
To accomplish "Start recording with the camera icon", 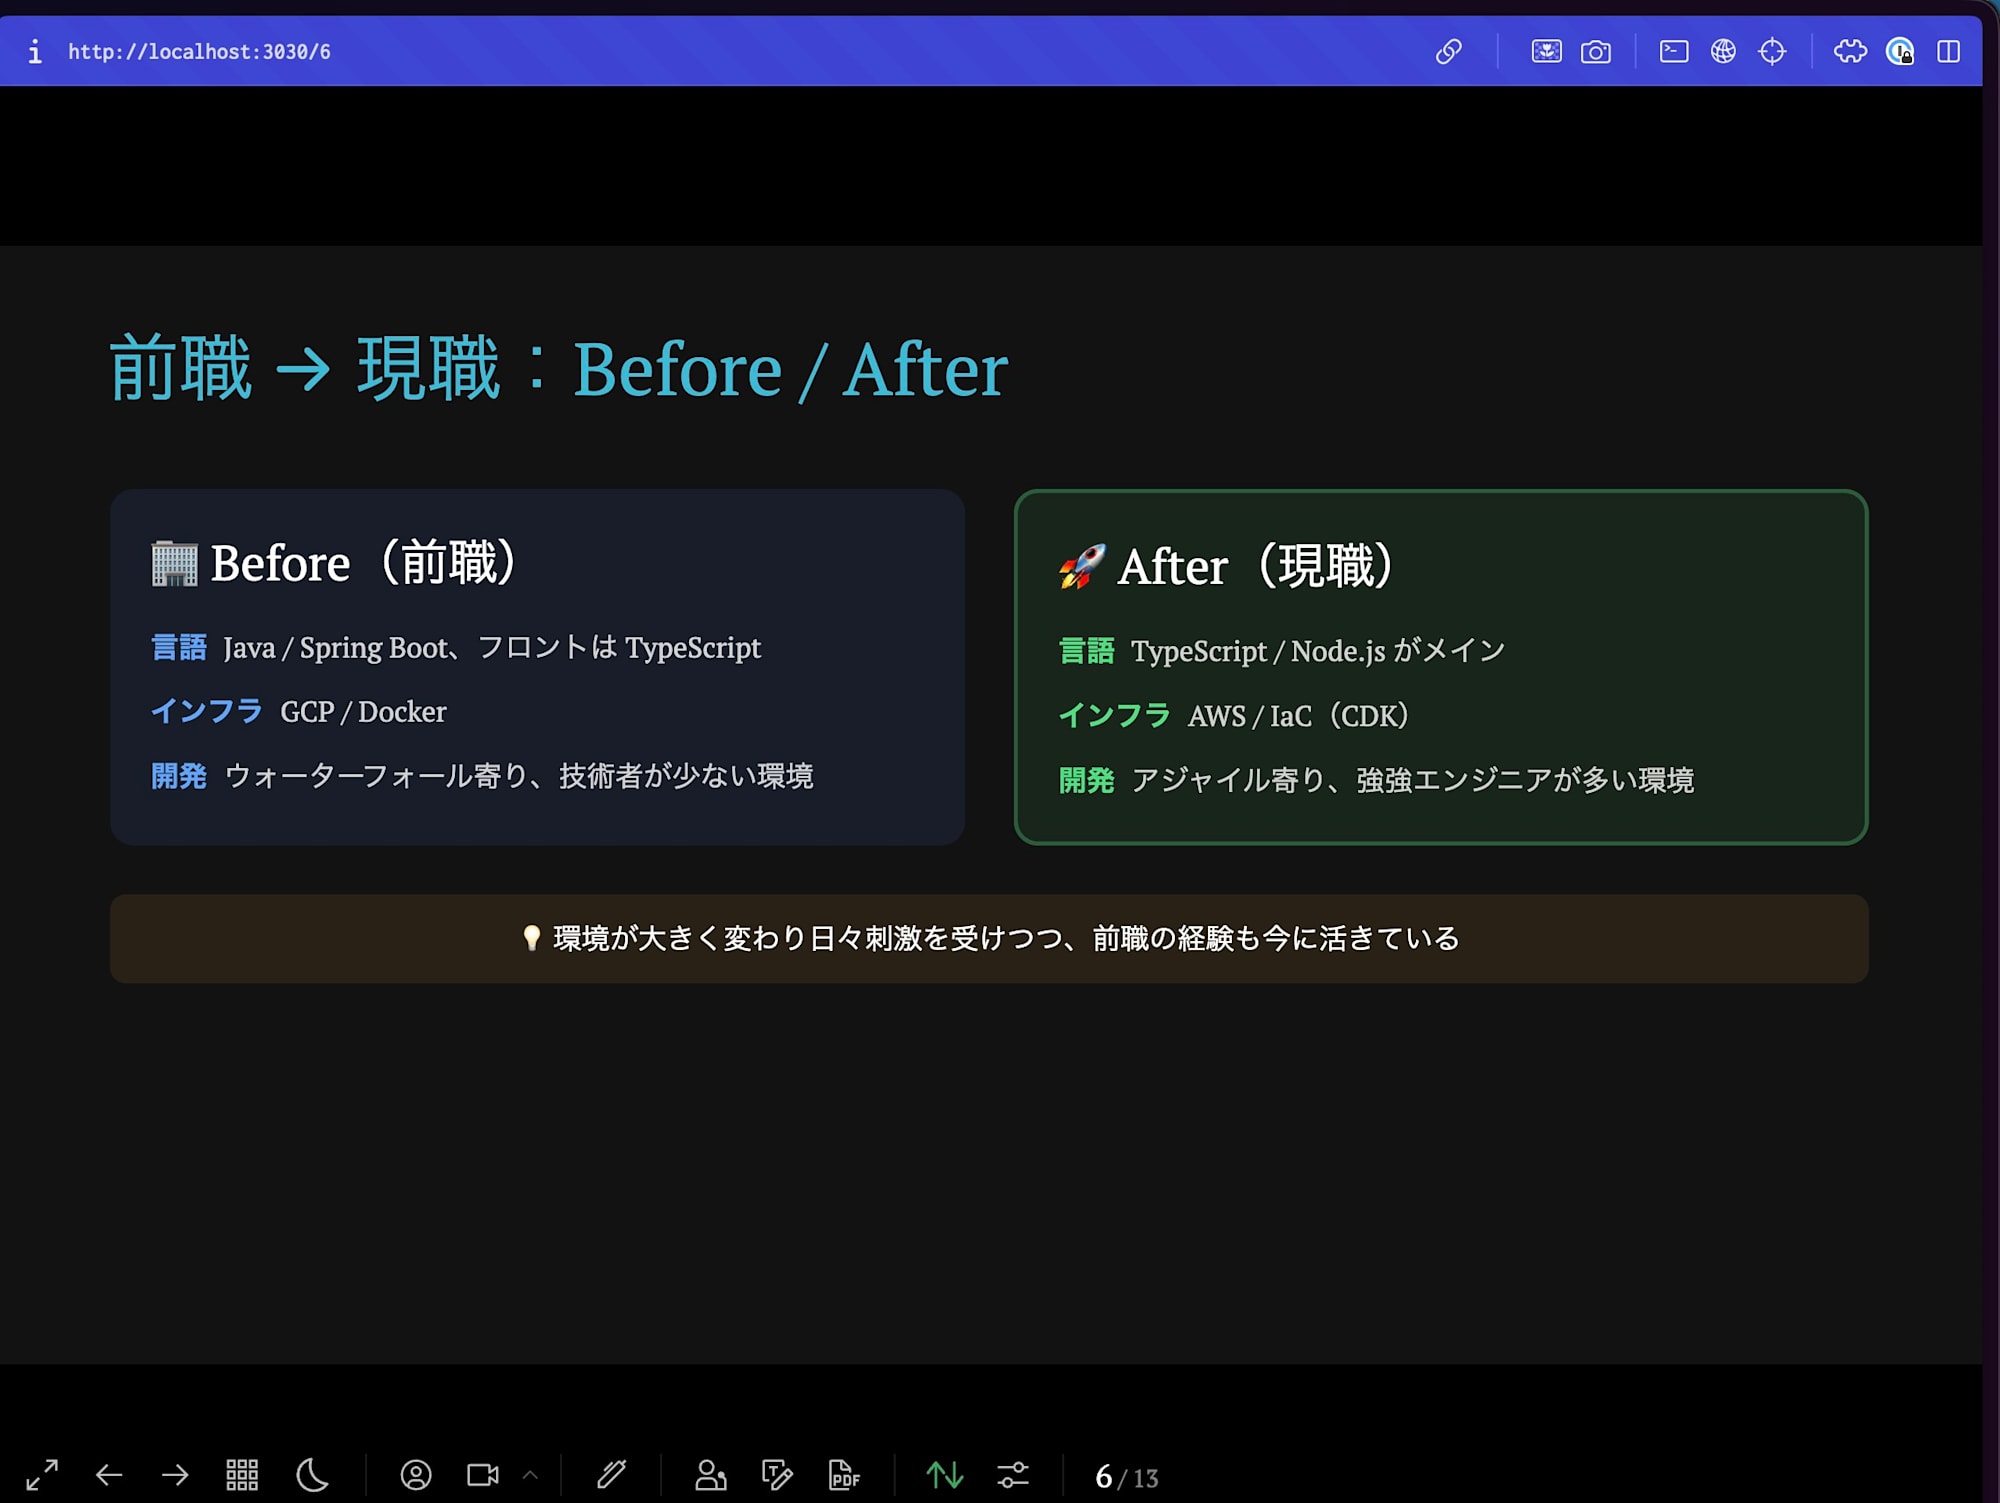I will tap(485, 1475).
